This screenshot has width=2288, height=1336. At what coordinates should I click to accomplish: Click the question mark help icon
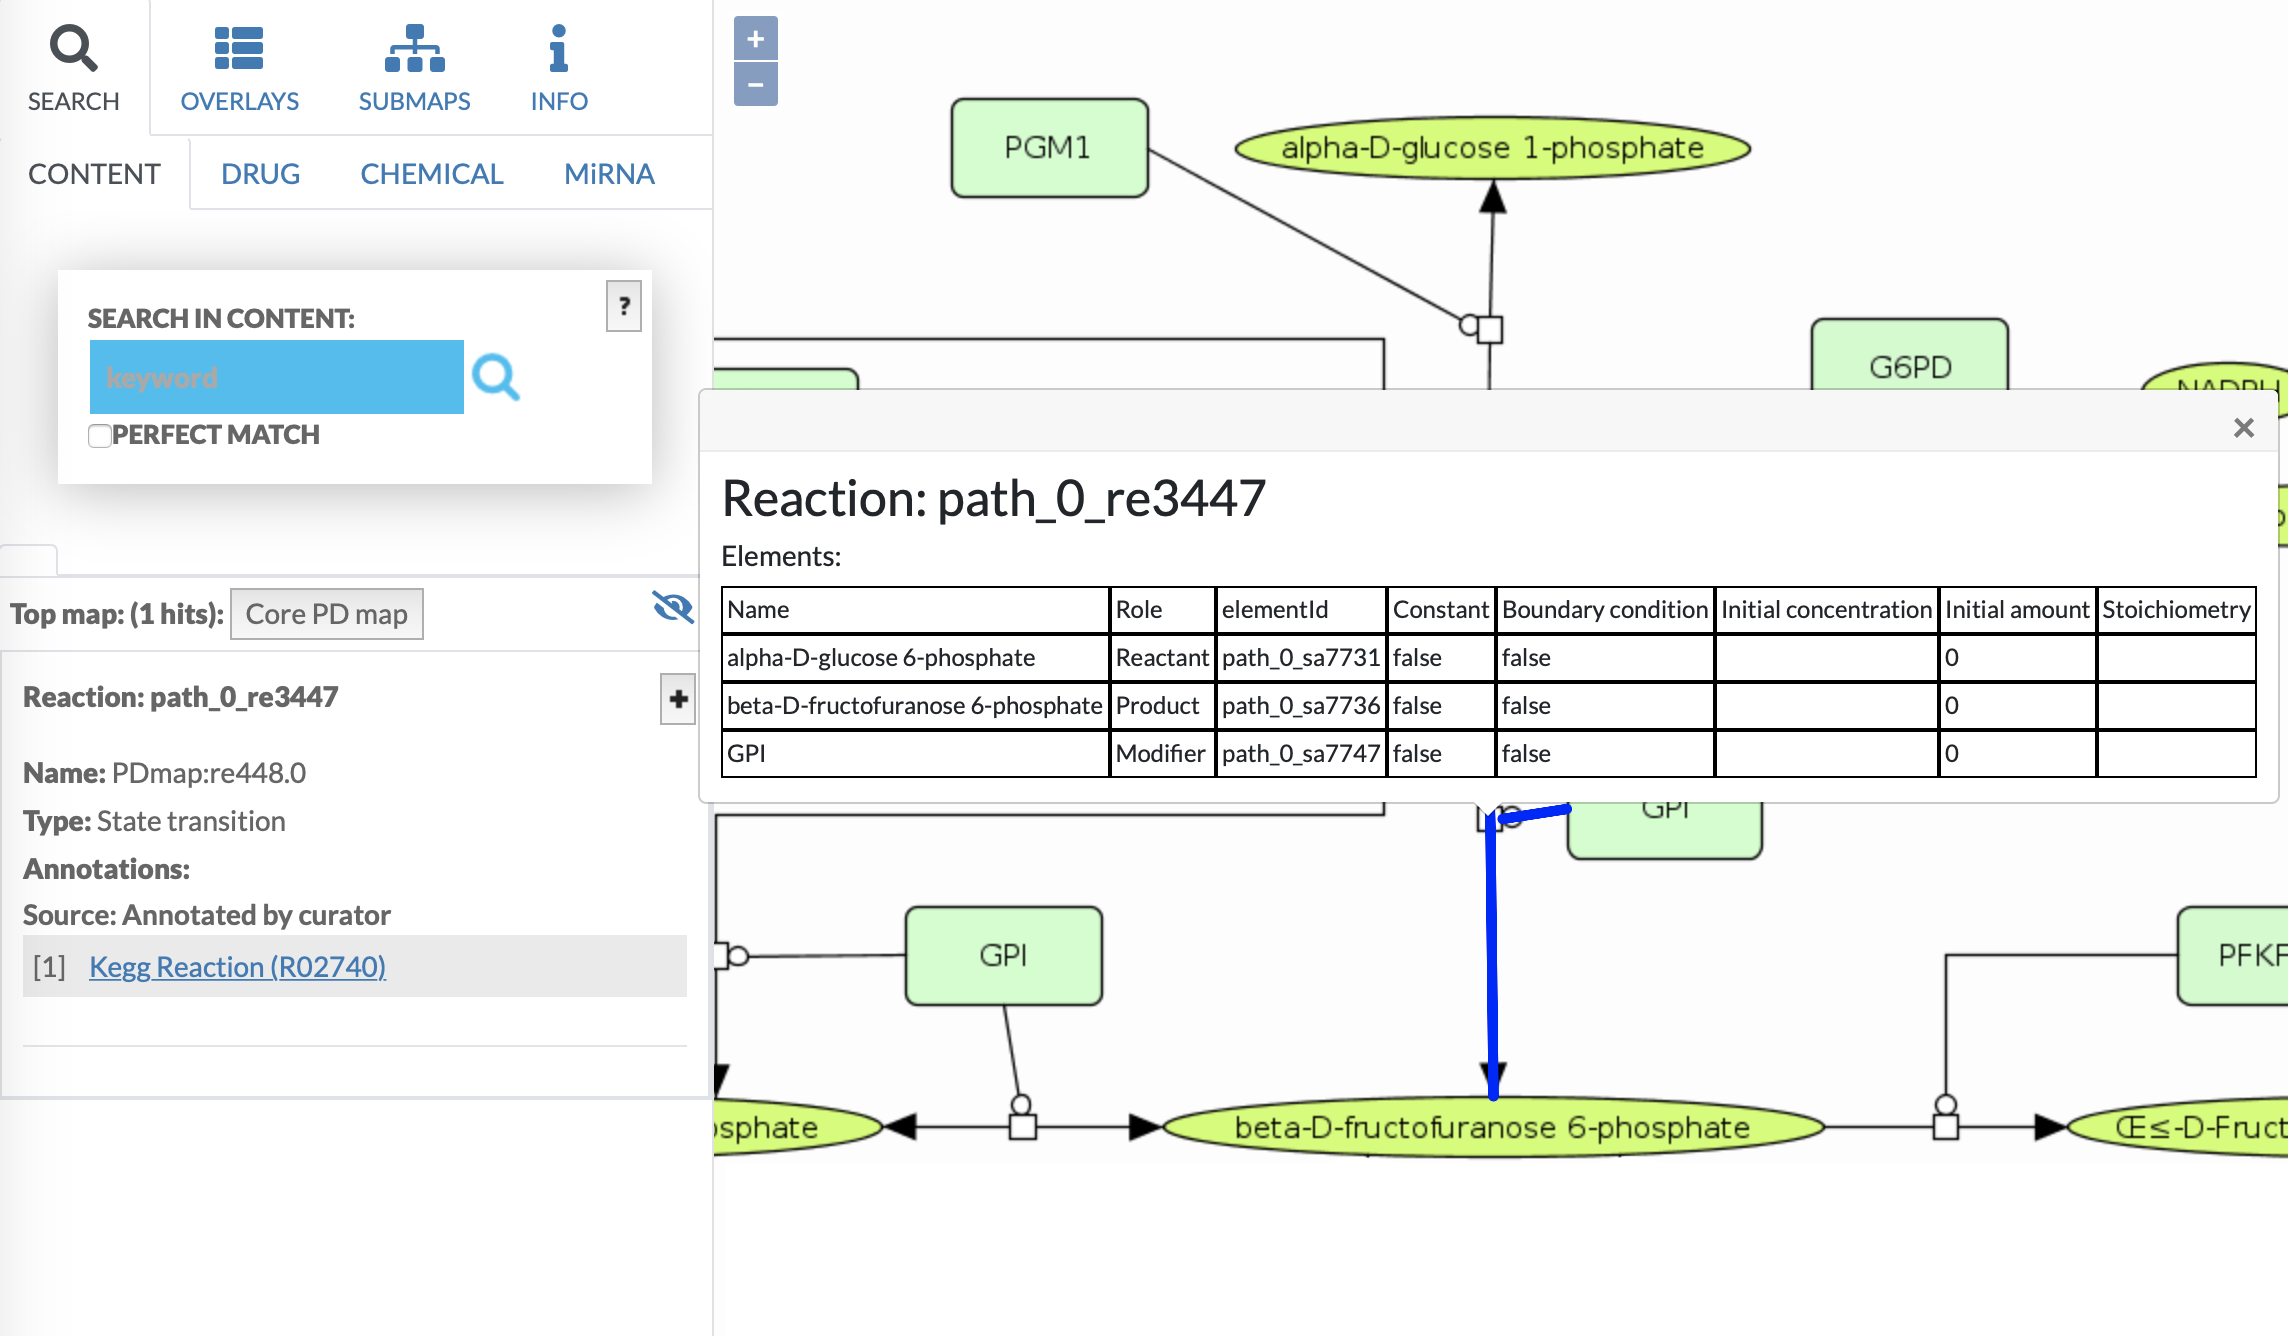(x=624, y=306)
